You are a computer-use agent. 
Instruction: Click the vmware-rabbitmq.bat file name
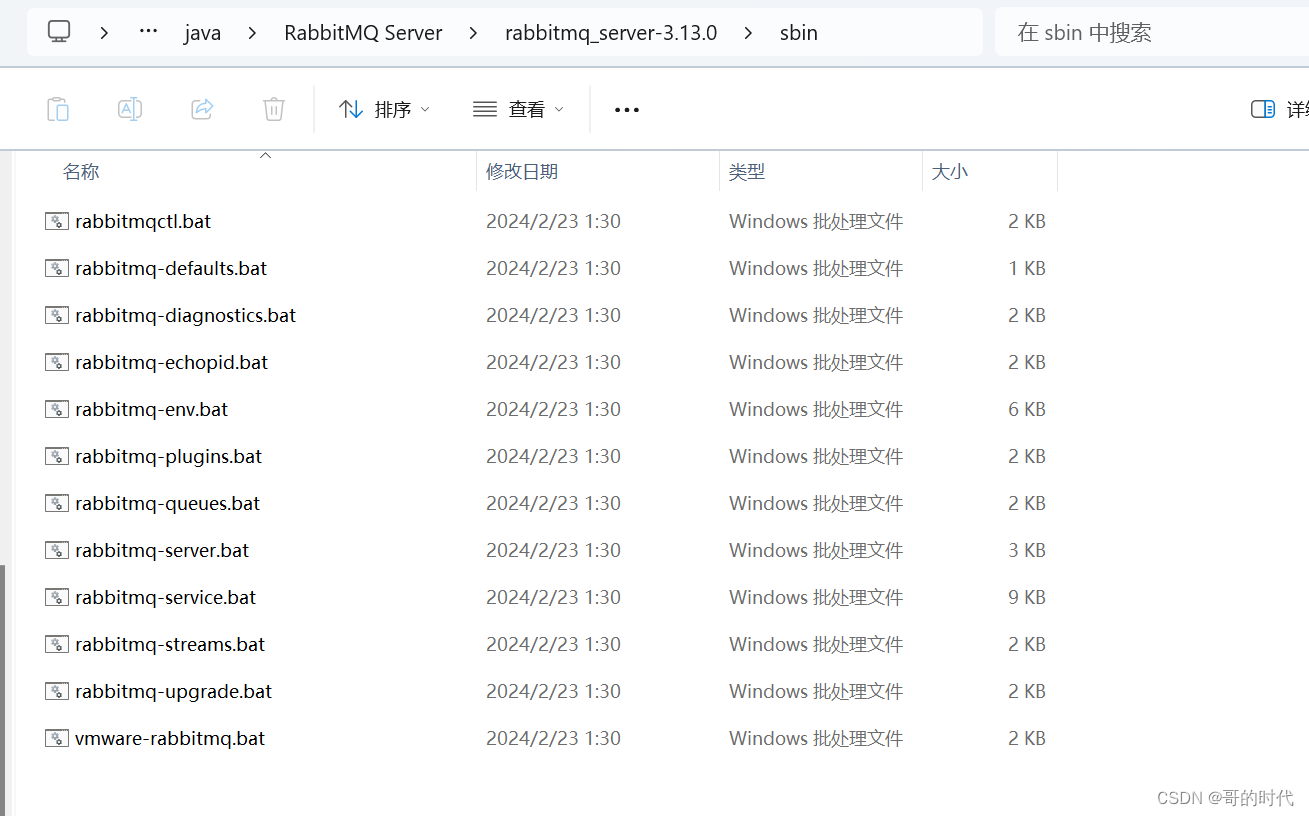pos(170,738)
